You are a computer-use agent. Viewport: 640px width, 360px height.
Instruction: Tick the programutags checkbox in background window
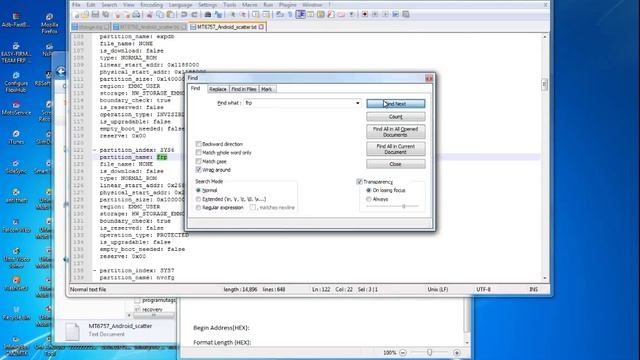(138, 300)
